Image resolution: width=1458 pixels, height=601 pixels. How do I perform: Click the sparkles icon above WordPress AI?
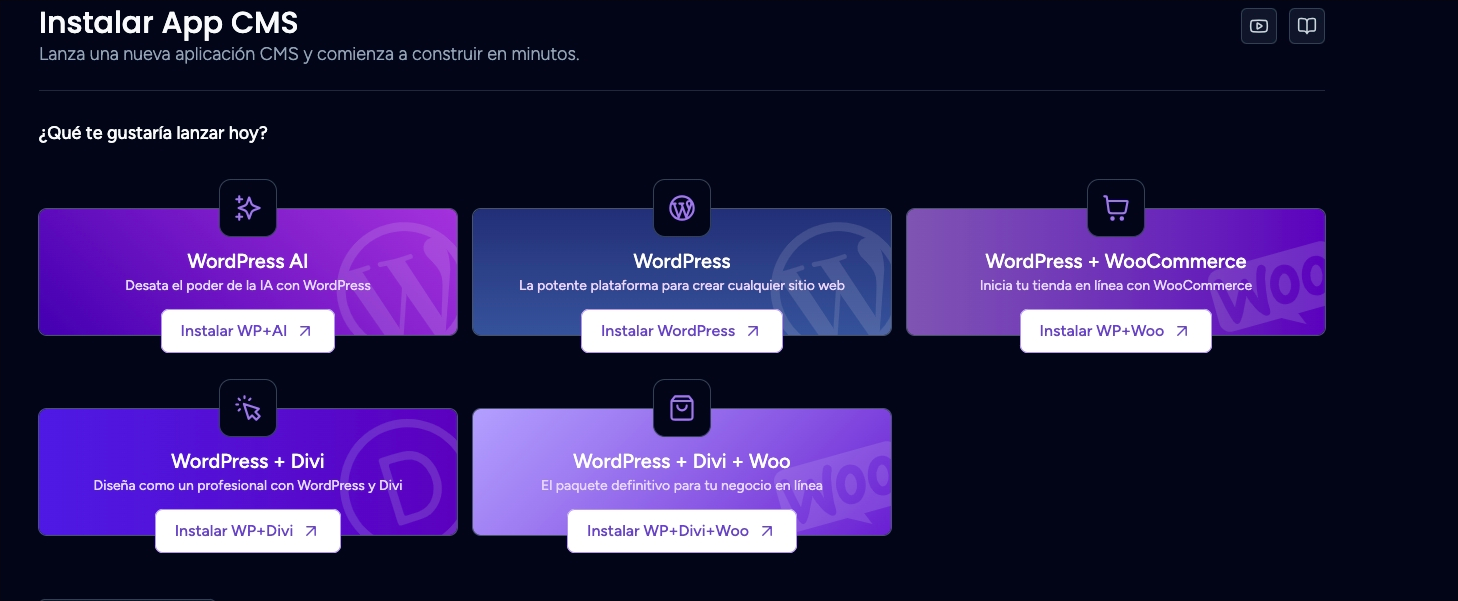point(248,208)
